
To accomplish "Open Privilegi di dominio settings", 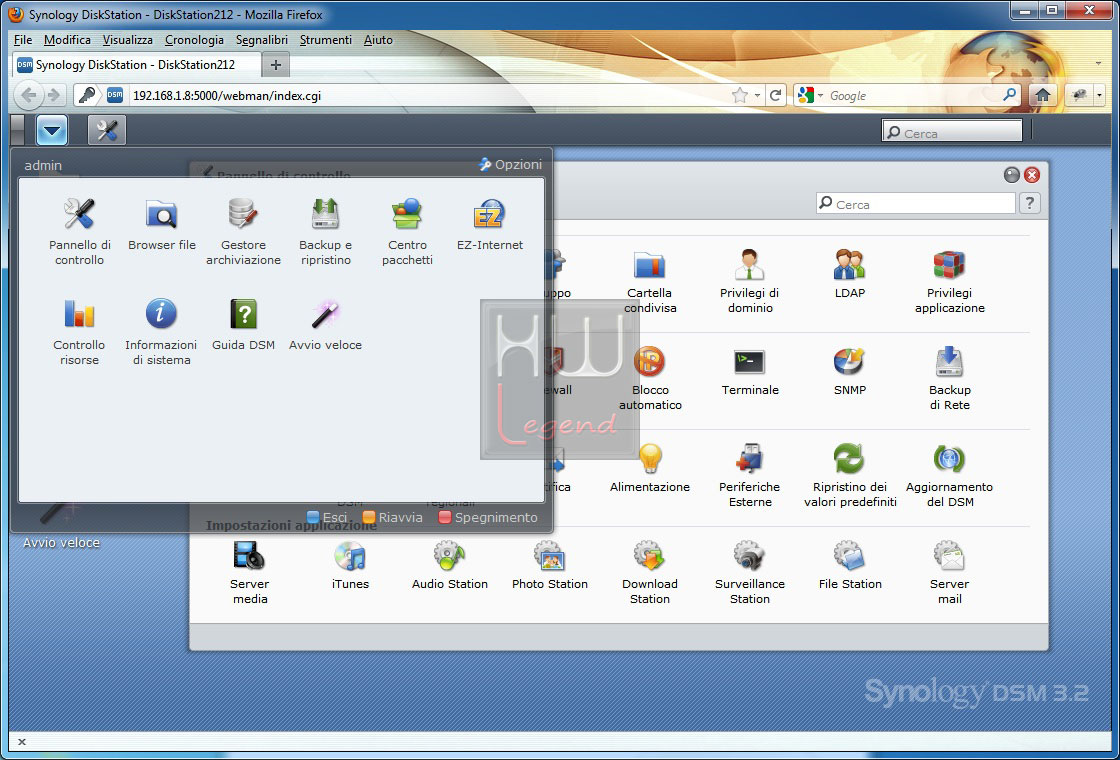I will pos(749,281).
